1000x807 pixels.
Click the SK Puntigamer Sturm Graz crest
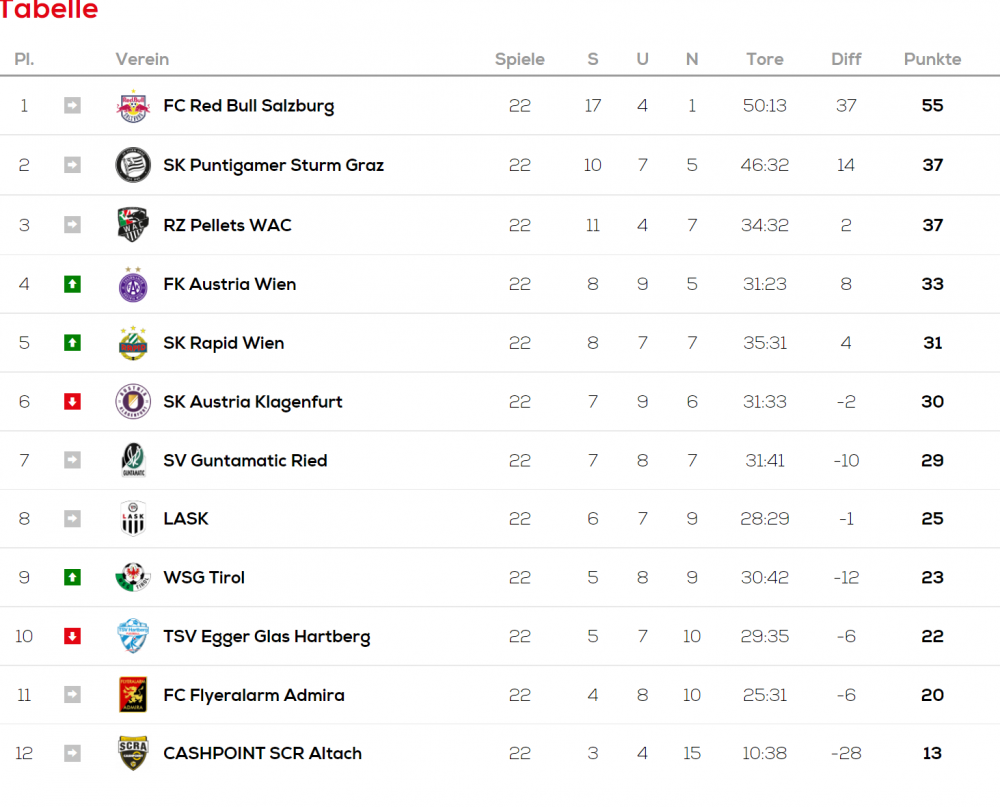(133, 165)
